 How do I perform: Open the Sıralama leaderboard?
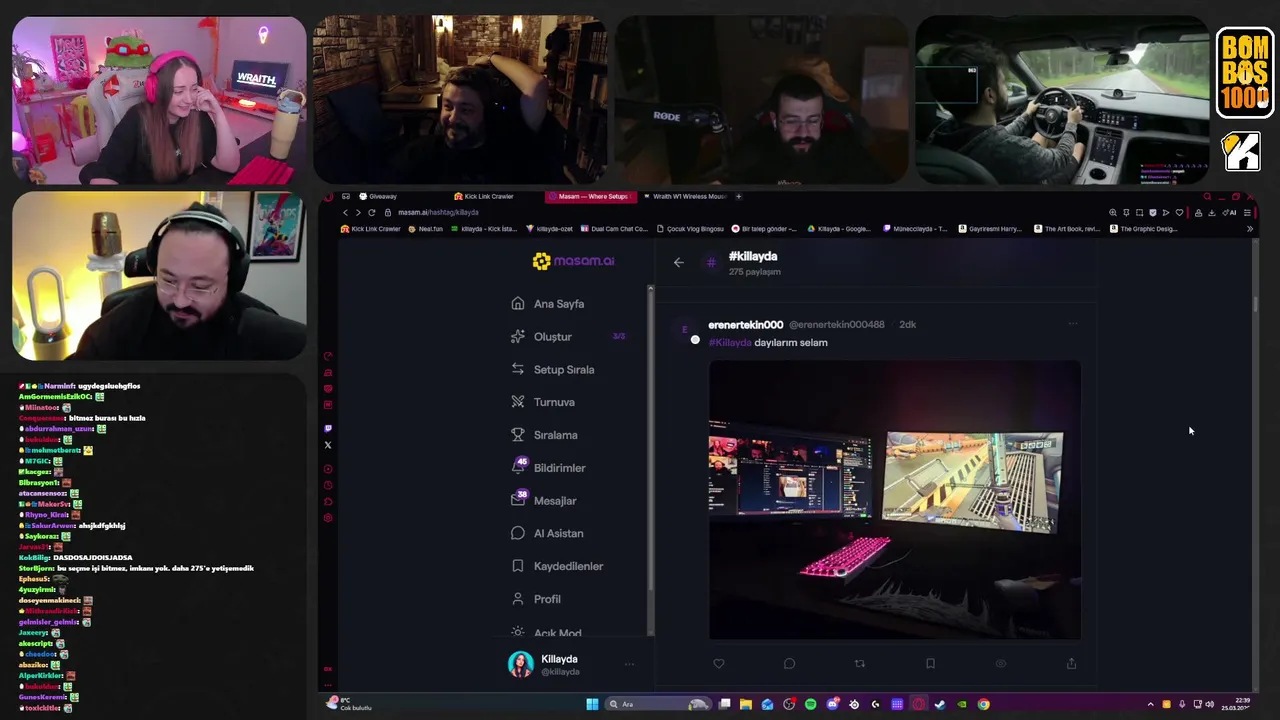point(555,435)
